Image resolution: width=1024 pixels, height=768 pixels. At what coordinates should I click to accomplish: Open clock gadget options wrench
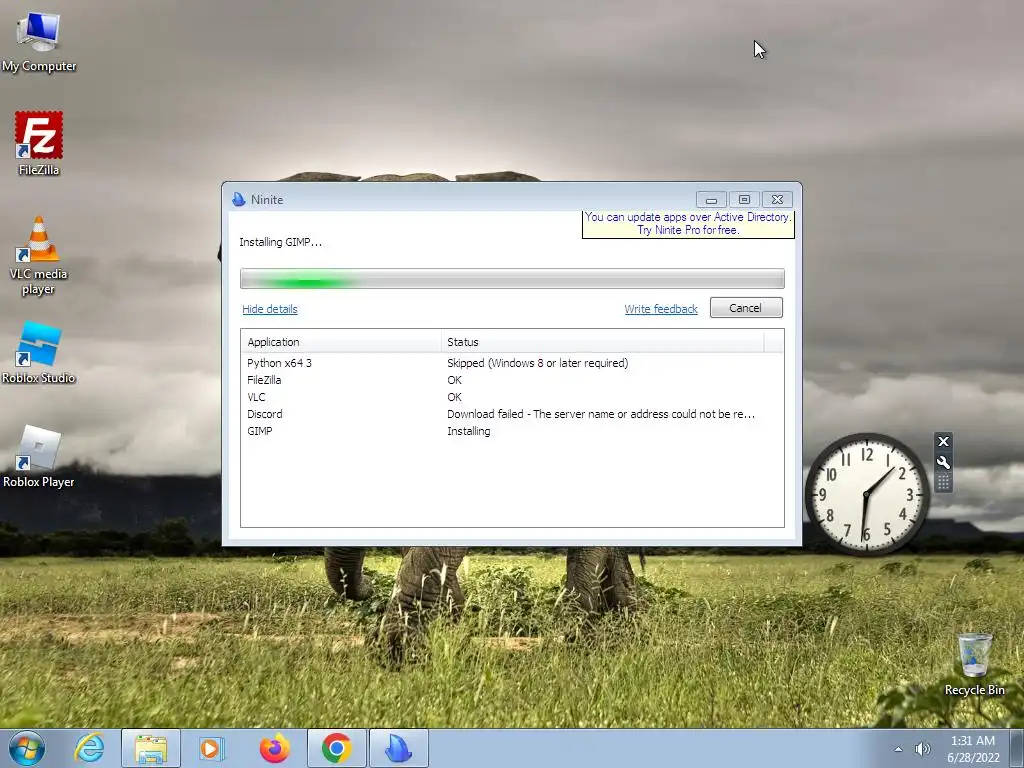(943, 462)
